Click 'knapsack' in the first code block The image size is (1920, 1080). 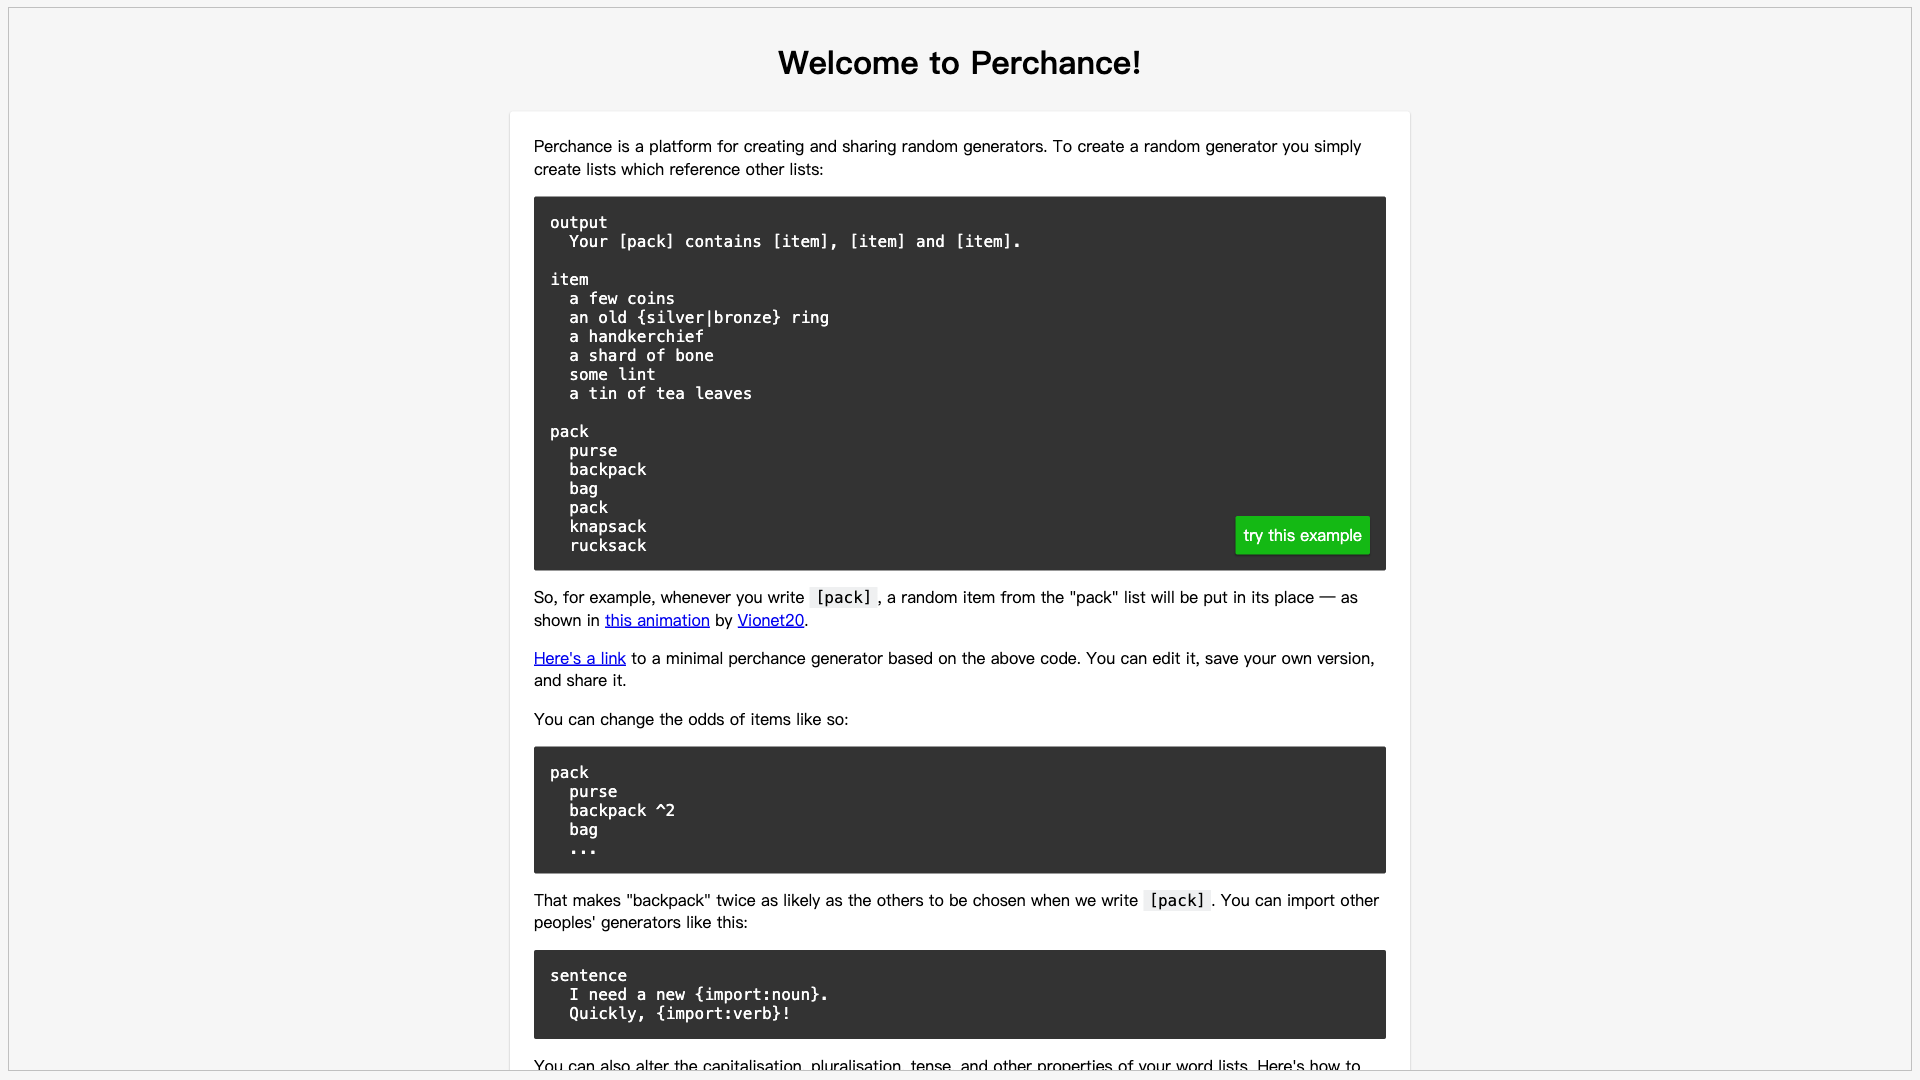coord(608,527)
